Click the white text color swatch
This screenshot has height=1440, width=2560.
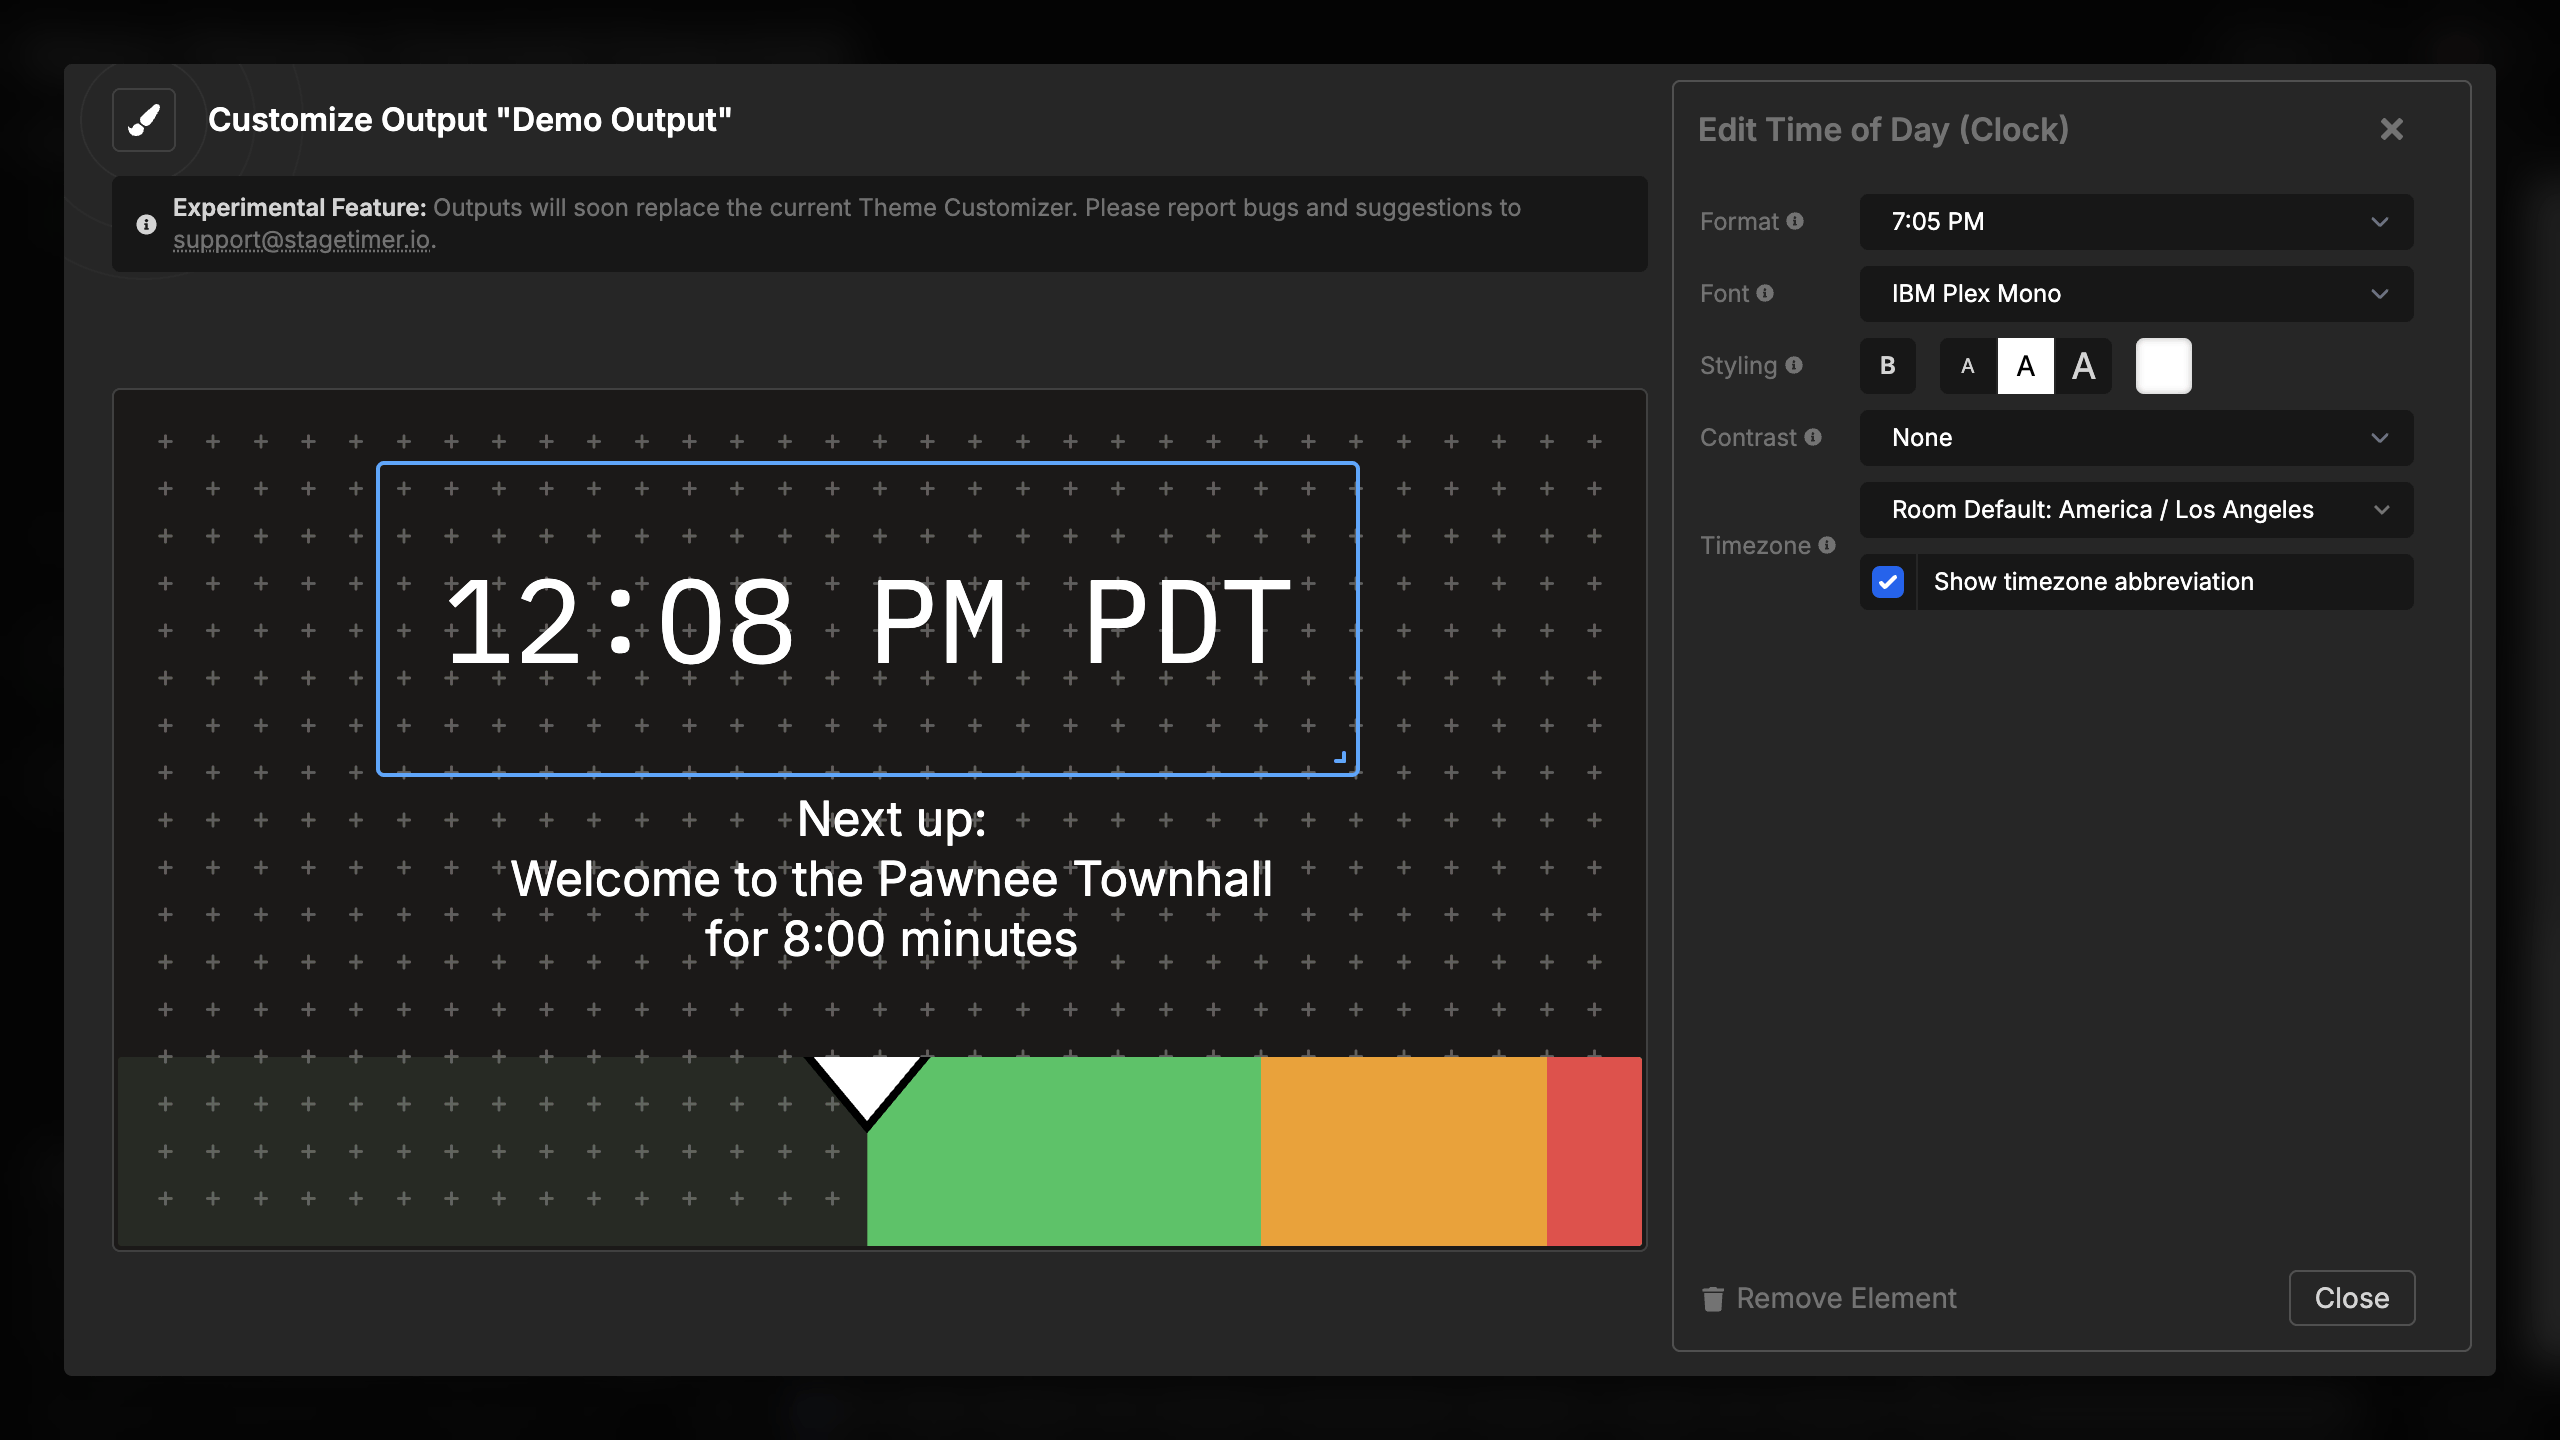coord(2163,365)
